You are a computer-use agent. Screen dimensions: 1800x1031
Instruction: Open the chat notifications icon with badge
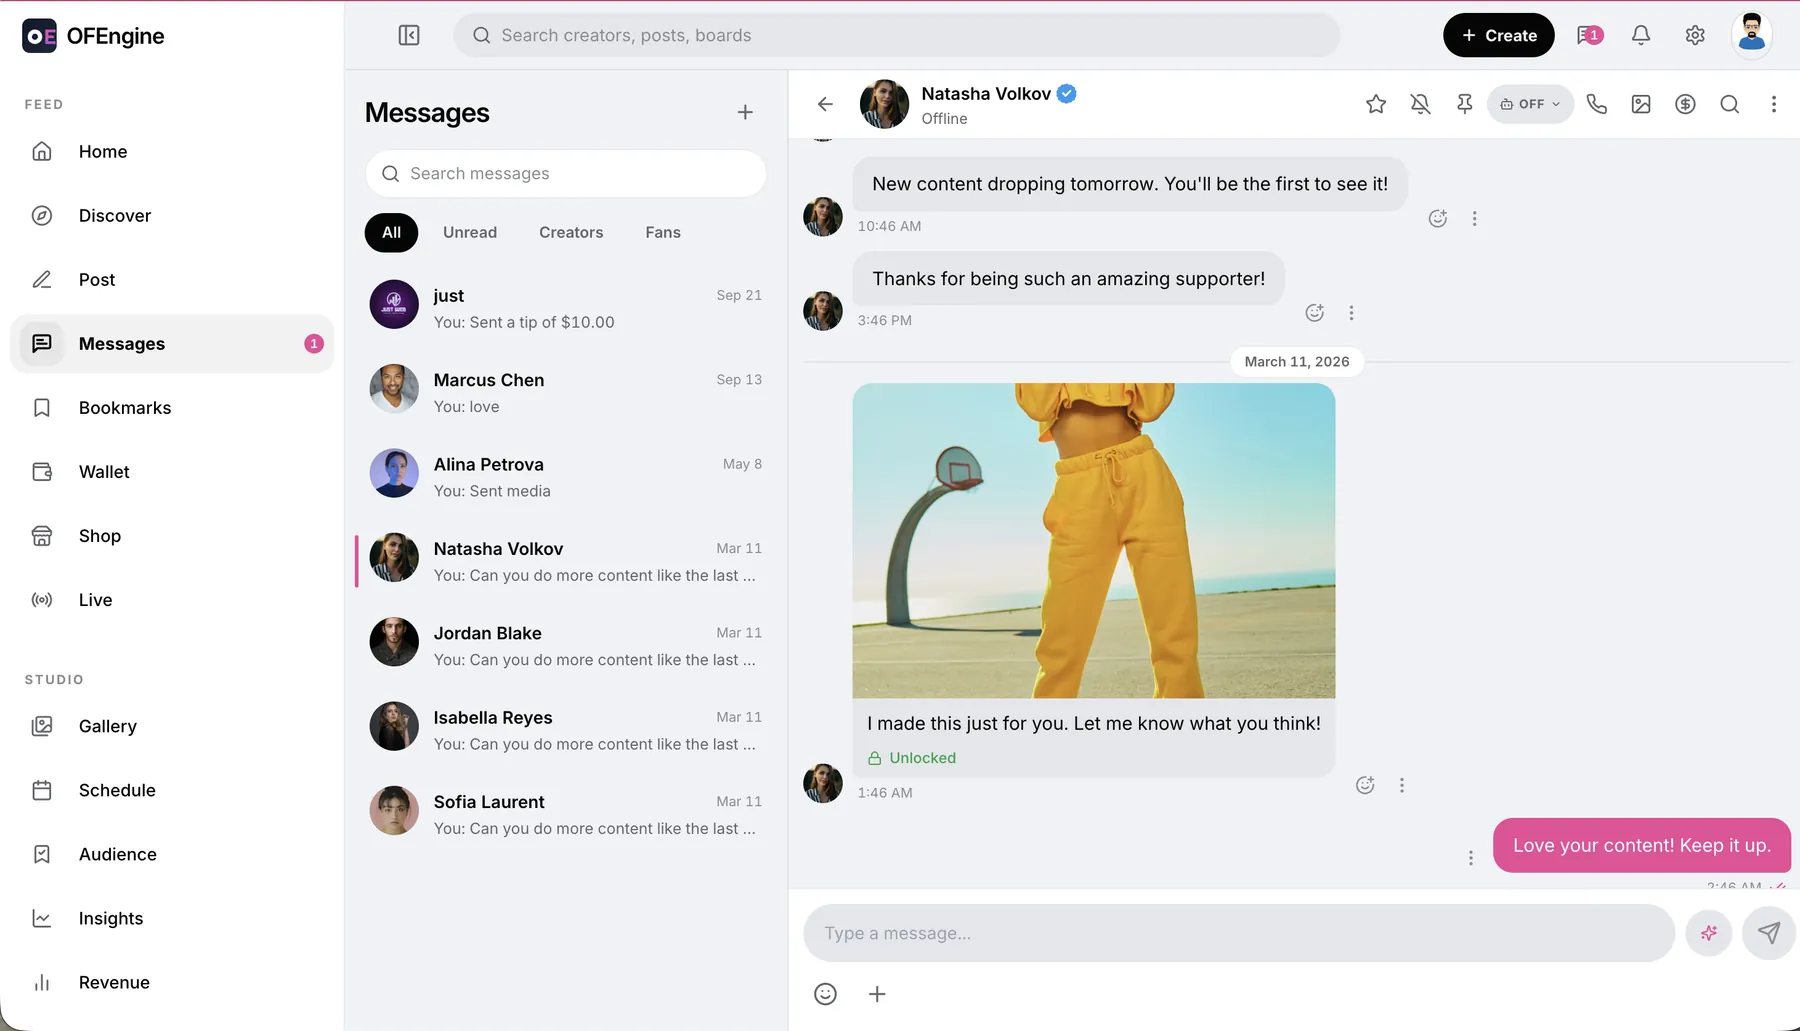[1590, 35]
